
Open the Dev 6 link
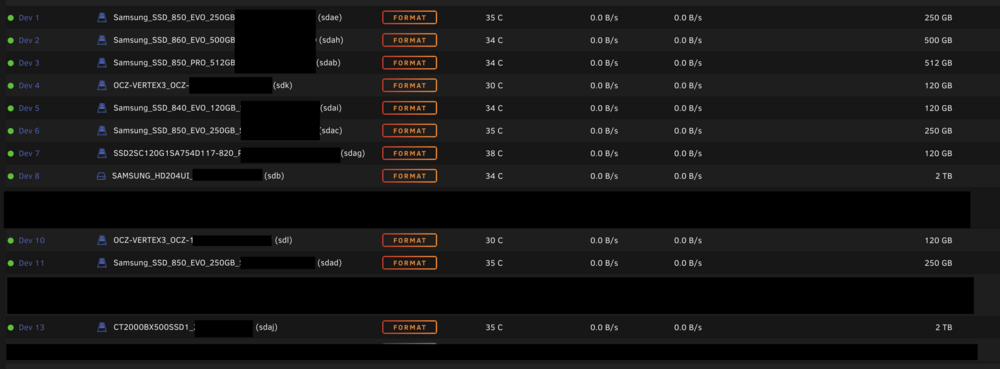coord(29,131)
